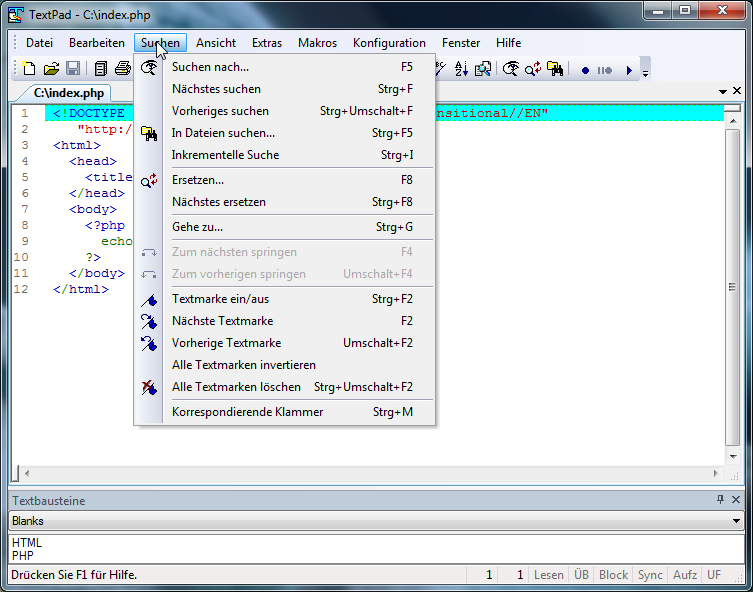This screenshot has height=592, width=753.
Task: Click the TextPad title bar app icon
Action: tap(16, 14)
